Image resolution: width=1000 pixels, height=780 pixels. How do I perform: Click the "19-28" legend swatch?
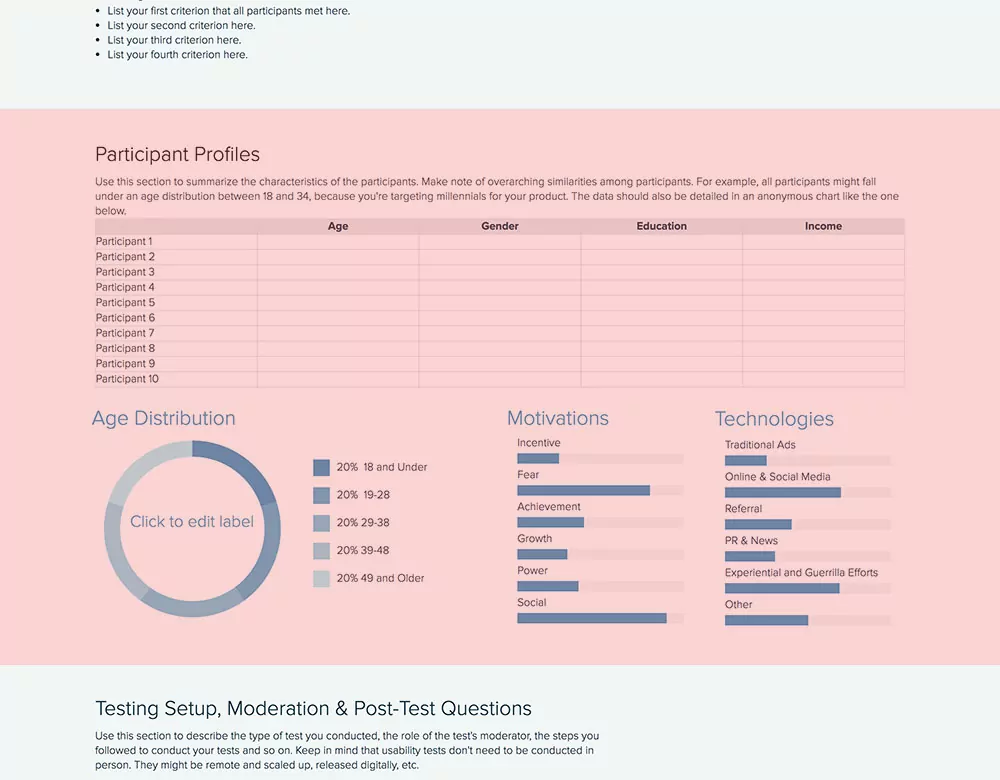321,494
